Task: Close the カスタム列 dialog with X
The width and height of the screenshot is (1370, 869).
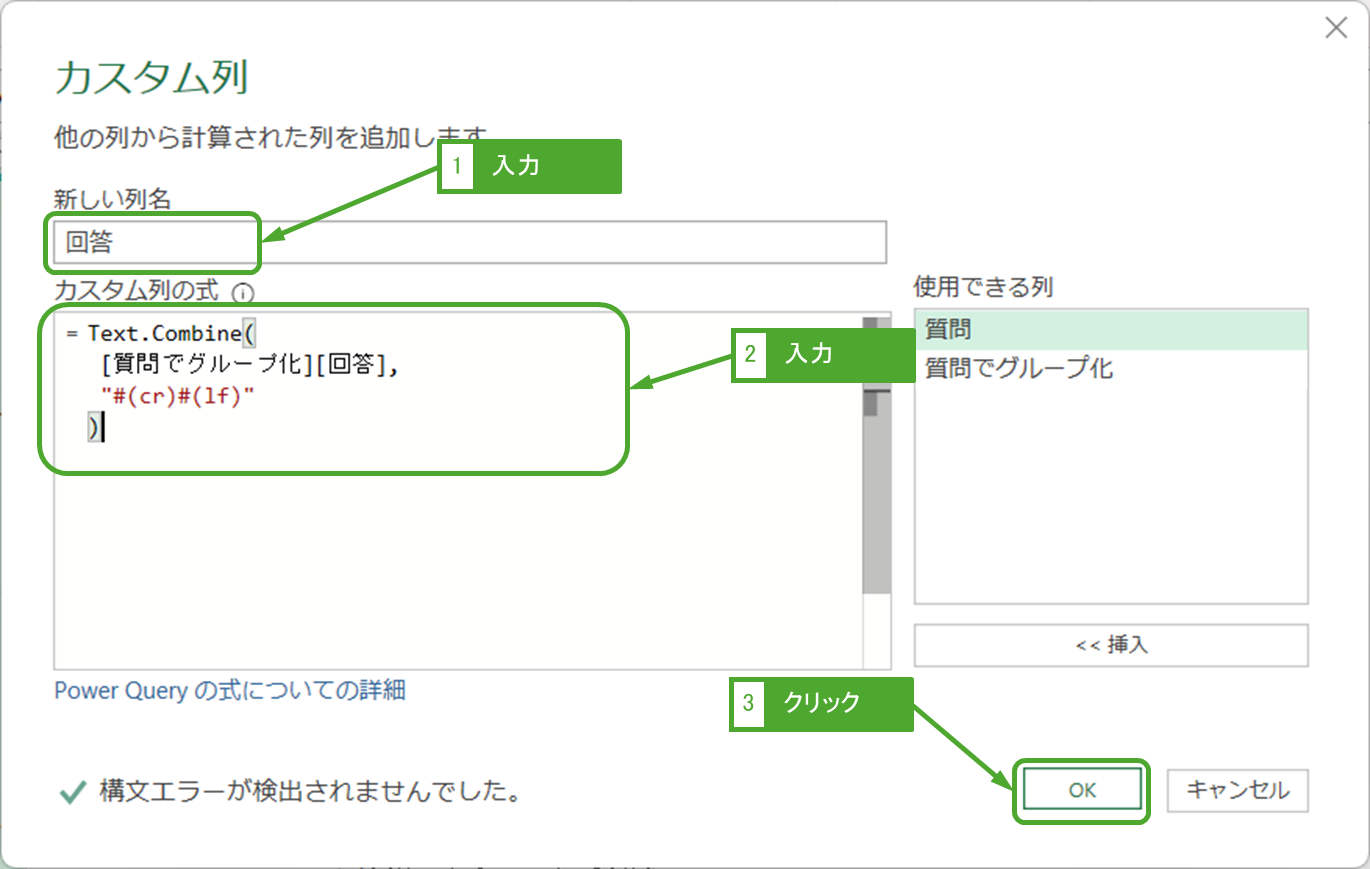Action: coord(1336,29)
